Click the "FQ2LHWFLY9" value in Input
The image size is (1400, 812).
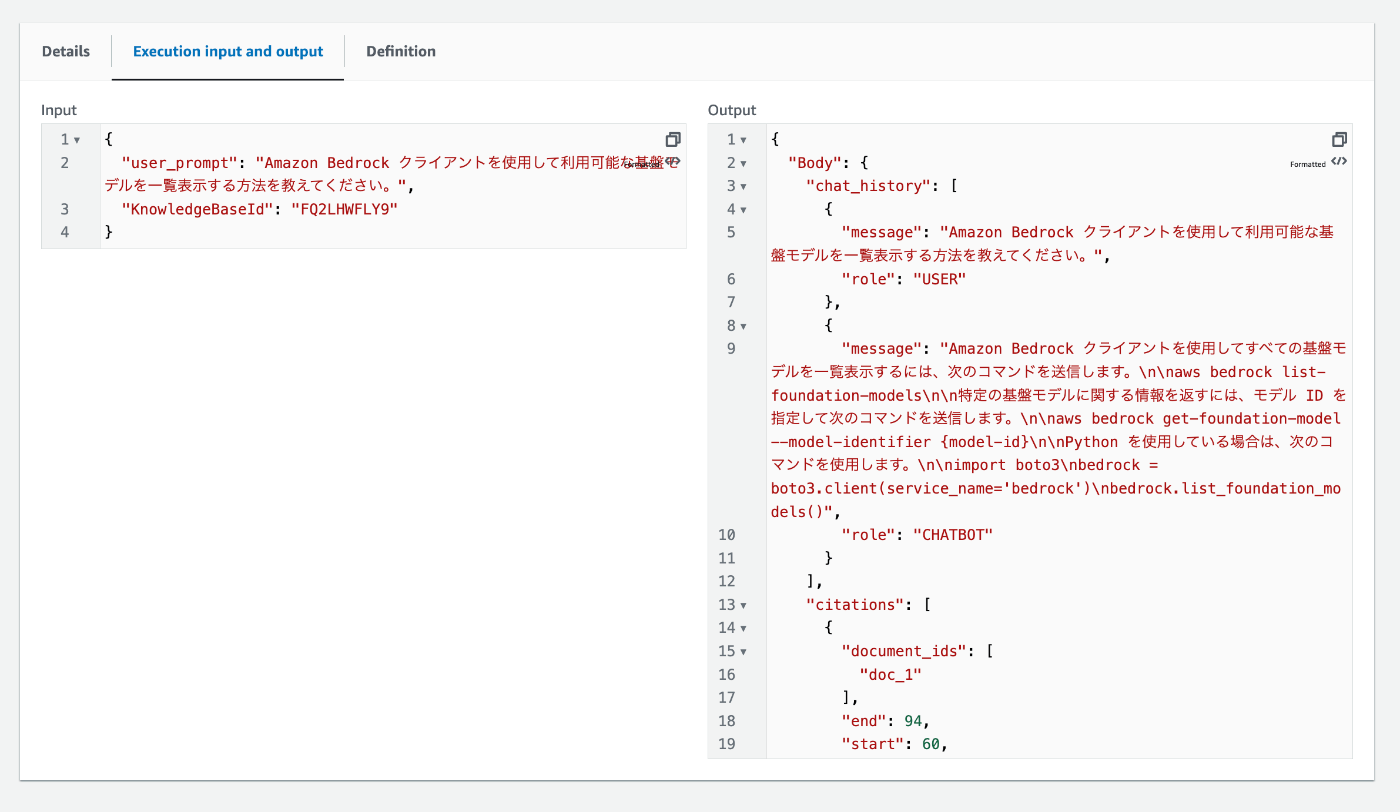[344, 209]
